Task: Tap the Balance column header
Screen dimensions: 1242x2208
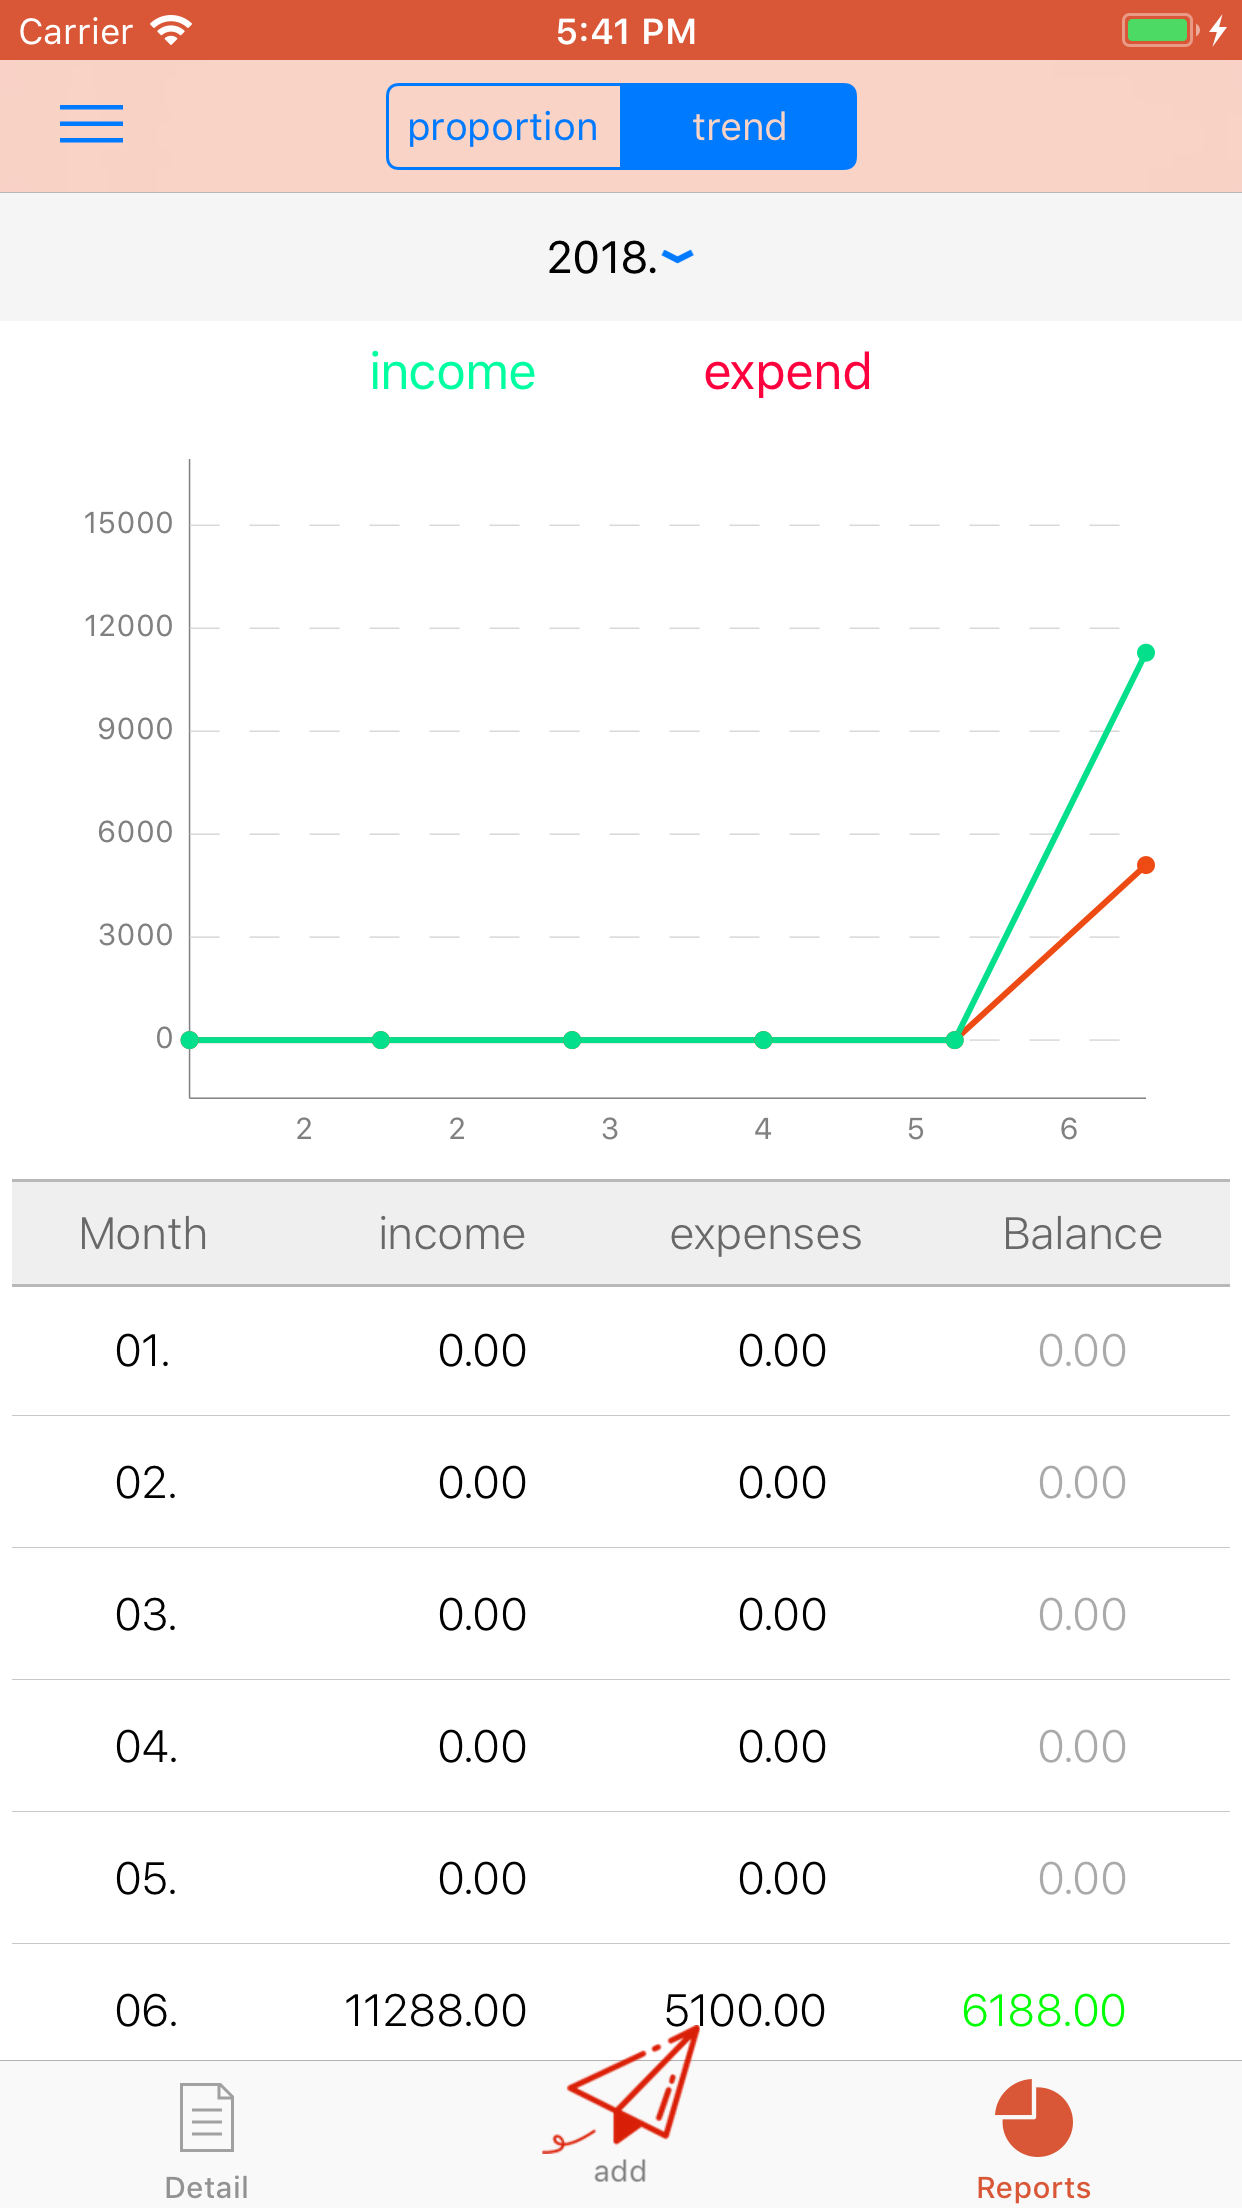Action: click(1082, 1234)
